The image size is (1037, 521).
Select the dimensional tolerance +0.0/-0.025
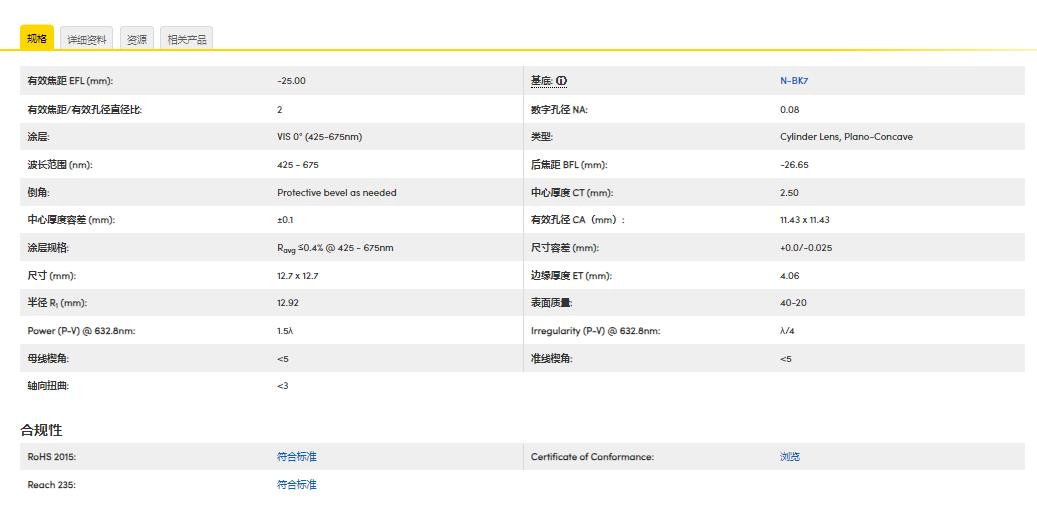(806, 248)
